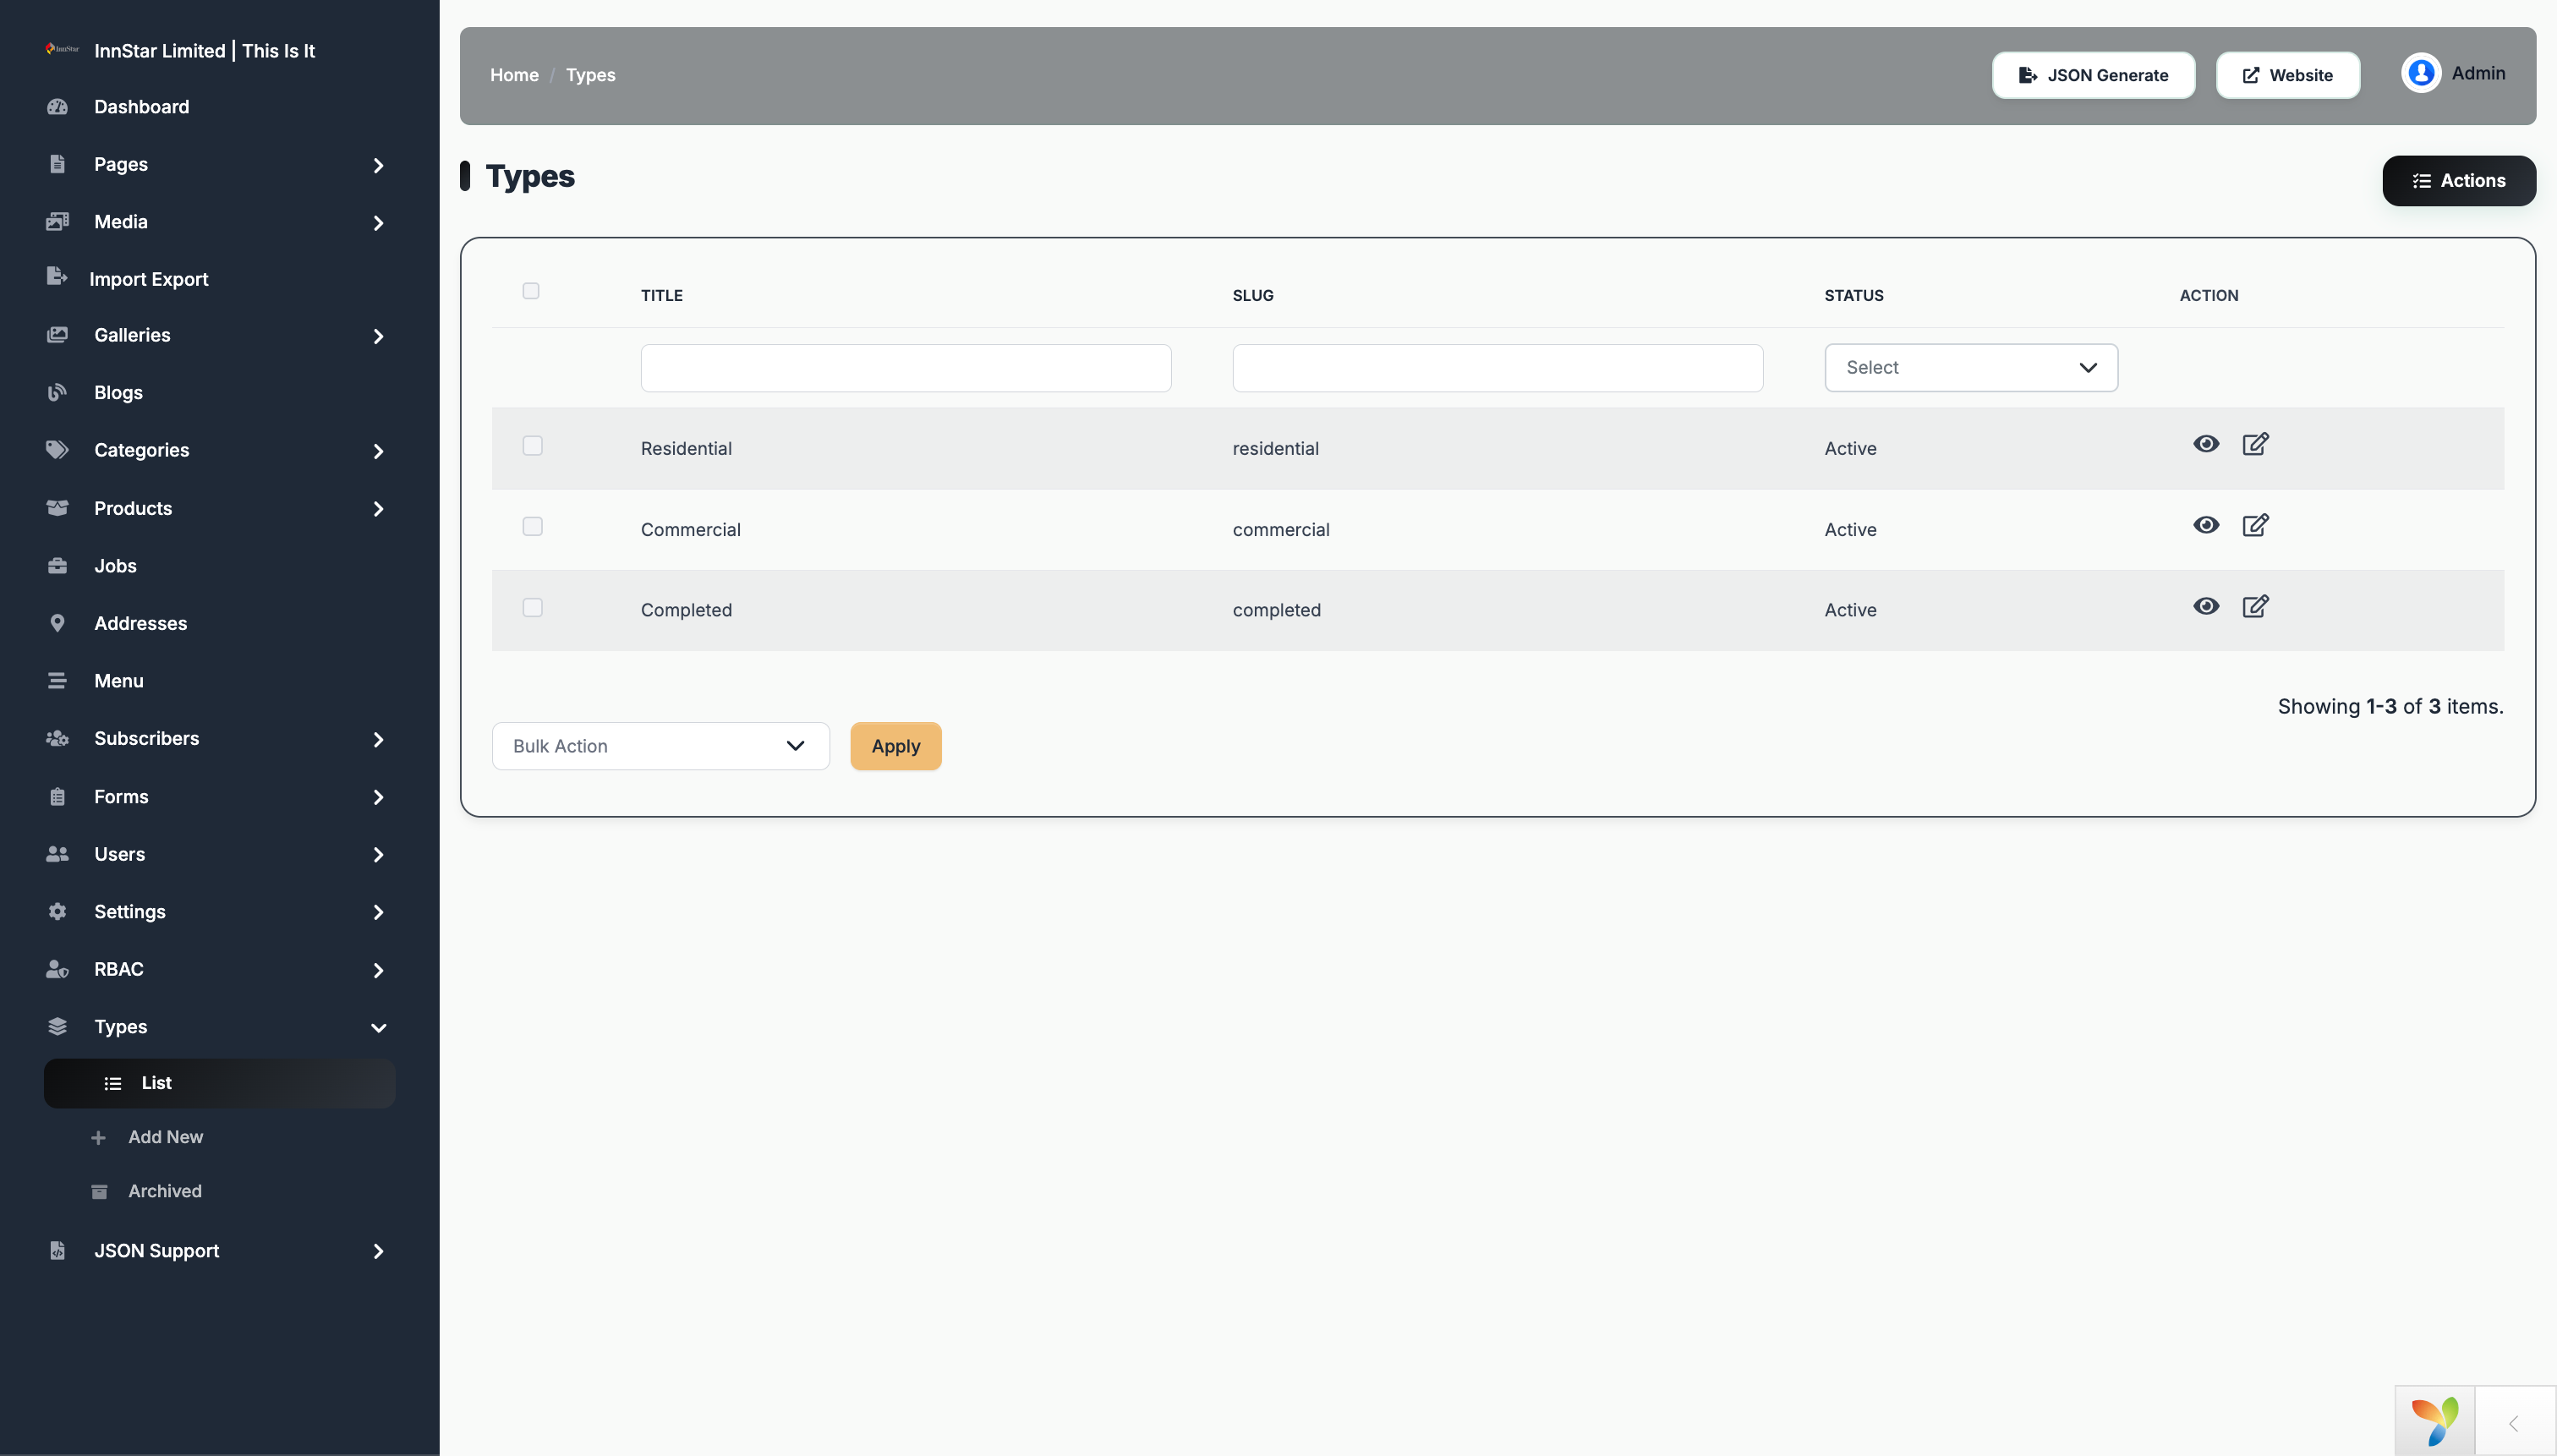Screen dimensions: 2557x1456
Task: Open the Website link button
Action: 2288,75
